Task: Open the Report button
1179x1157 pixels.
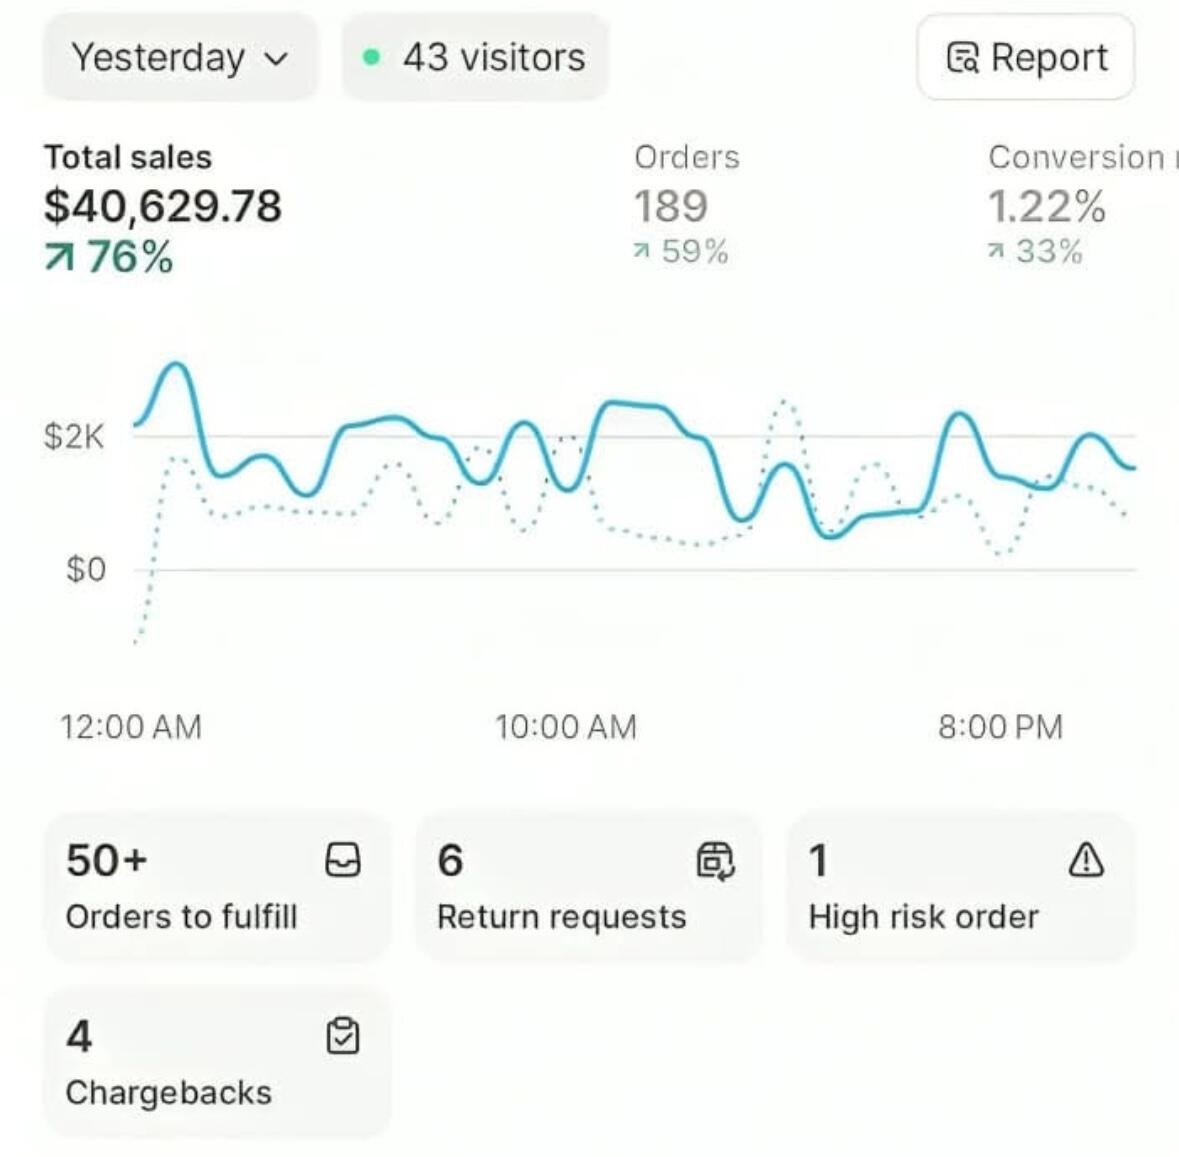Action: point(1026,58)
